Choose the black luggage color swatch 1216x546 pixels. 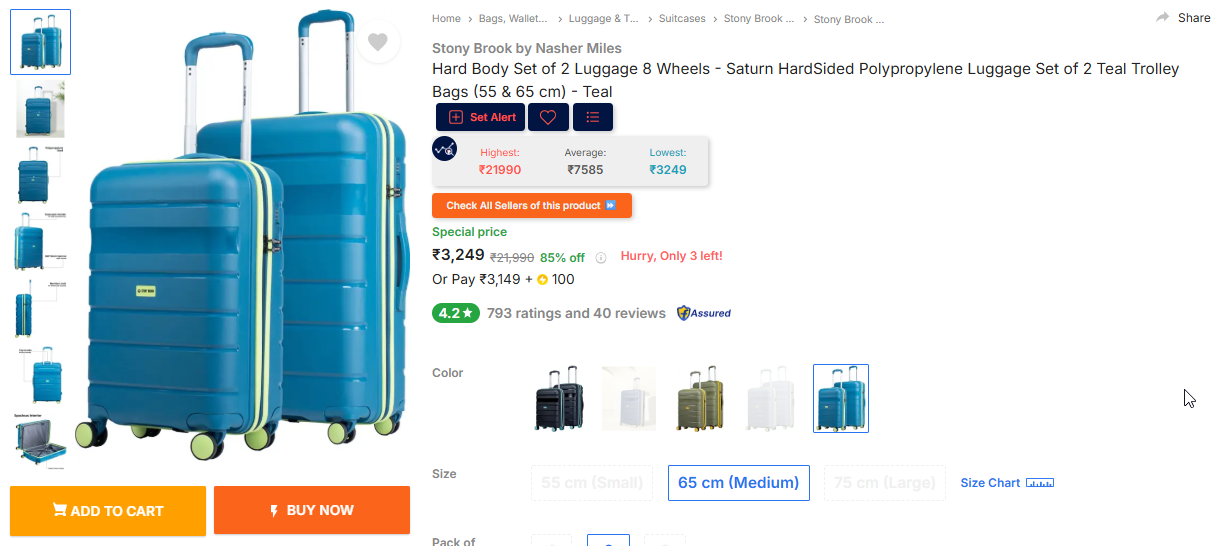point(558,398)
